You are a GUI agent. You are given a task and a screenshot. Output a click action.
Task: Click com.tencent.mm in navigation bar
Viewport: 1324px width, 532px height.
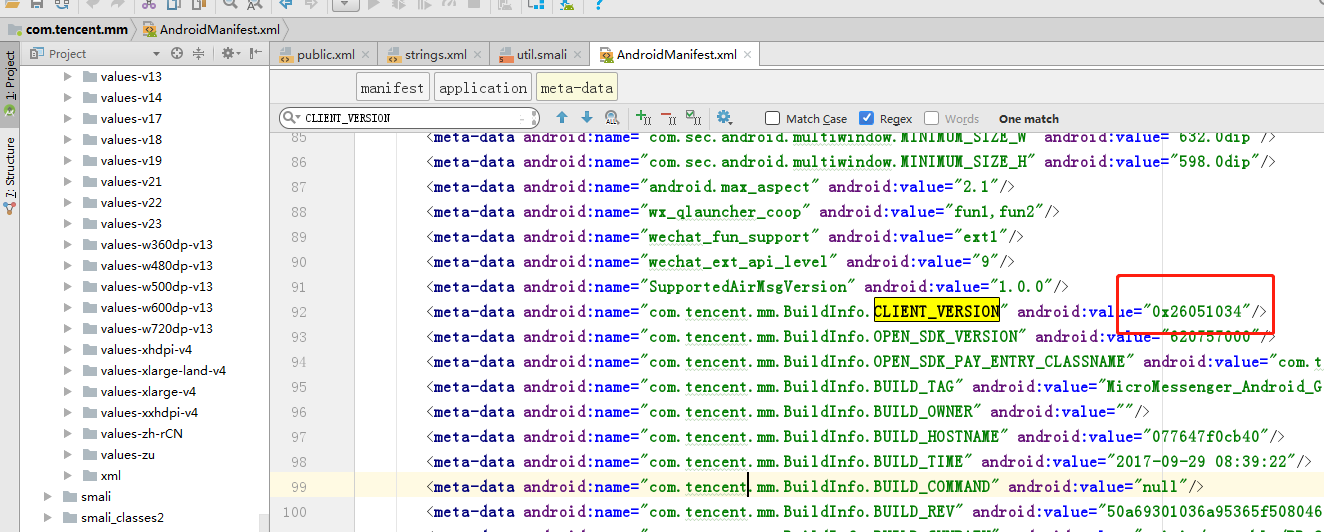point(67,30)
